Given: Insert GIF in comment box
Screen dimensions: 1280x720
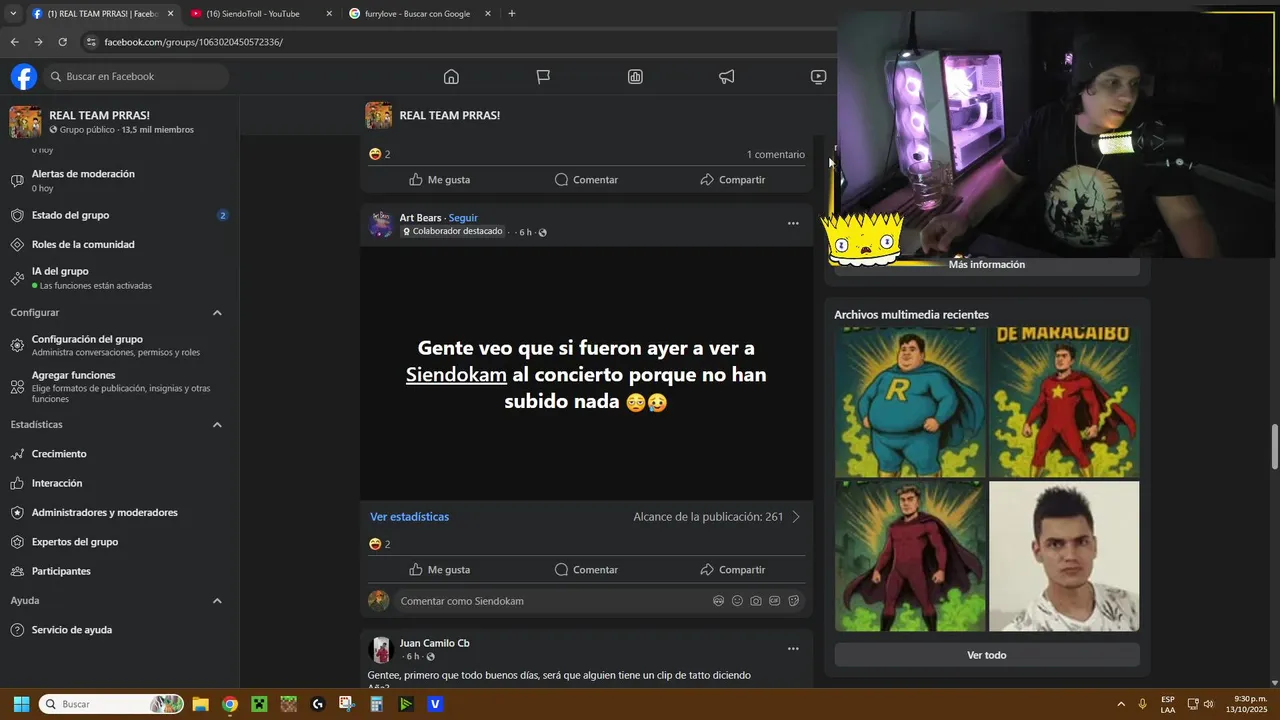Looking at the screenshot, I should [775, 601].
